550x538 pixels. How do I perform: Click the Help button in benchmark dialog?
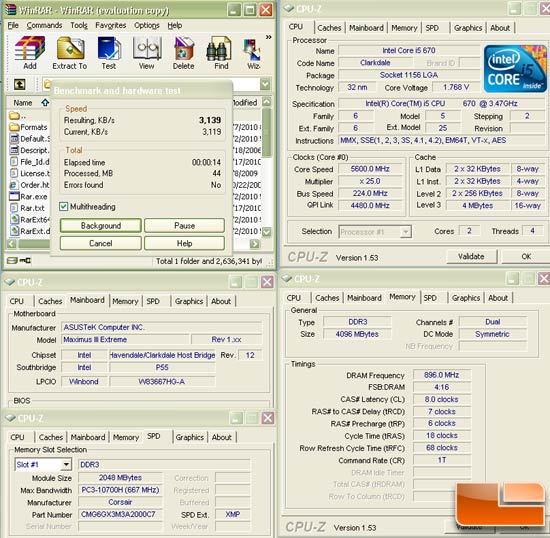coord(185,243)
